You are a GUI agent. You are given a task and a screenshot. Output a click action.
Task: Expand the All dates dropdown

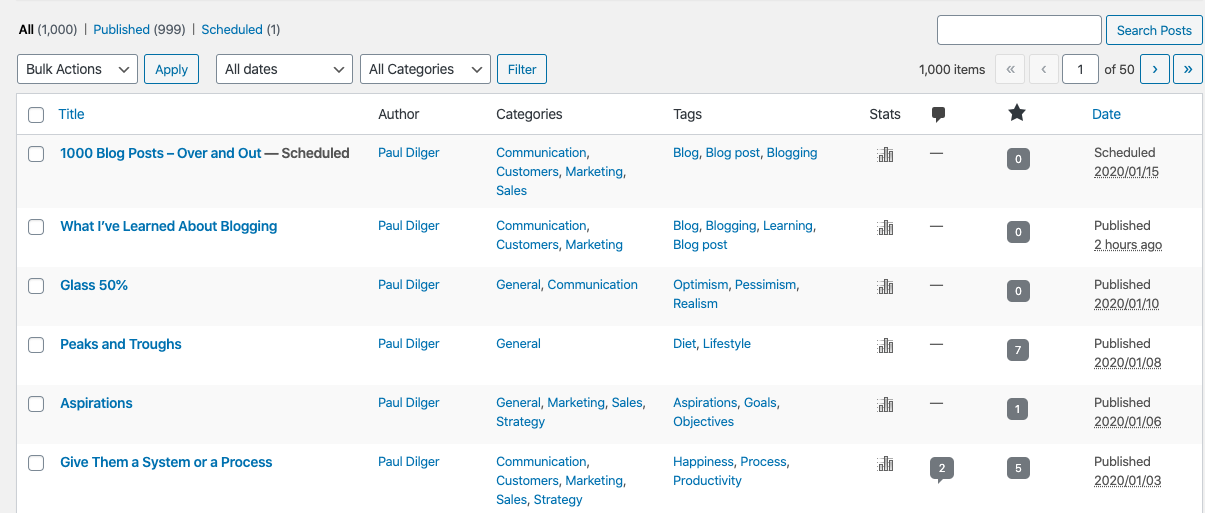284,69
